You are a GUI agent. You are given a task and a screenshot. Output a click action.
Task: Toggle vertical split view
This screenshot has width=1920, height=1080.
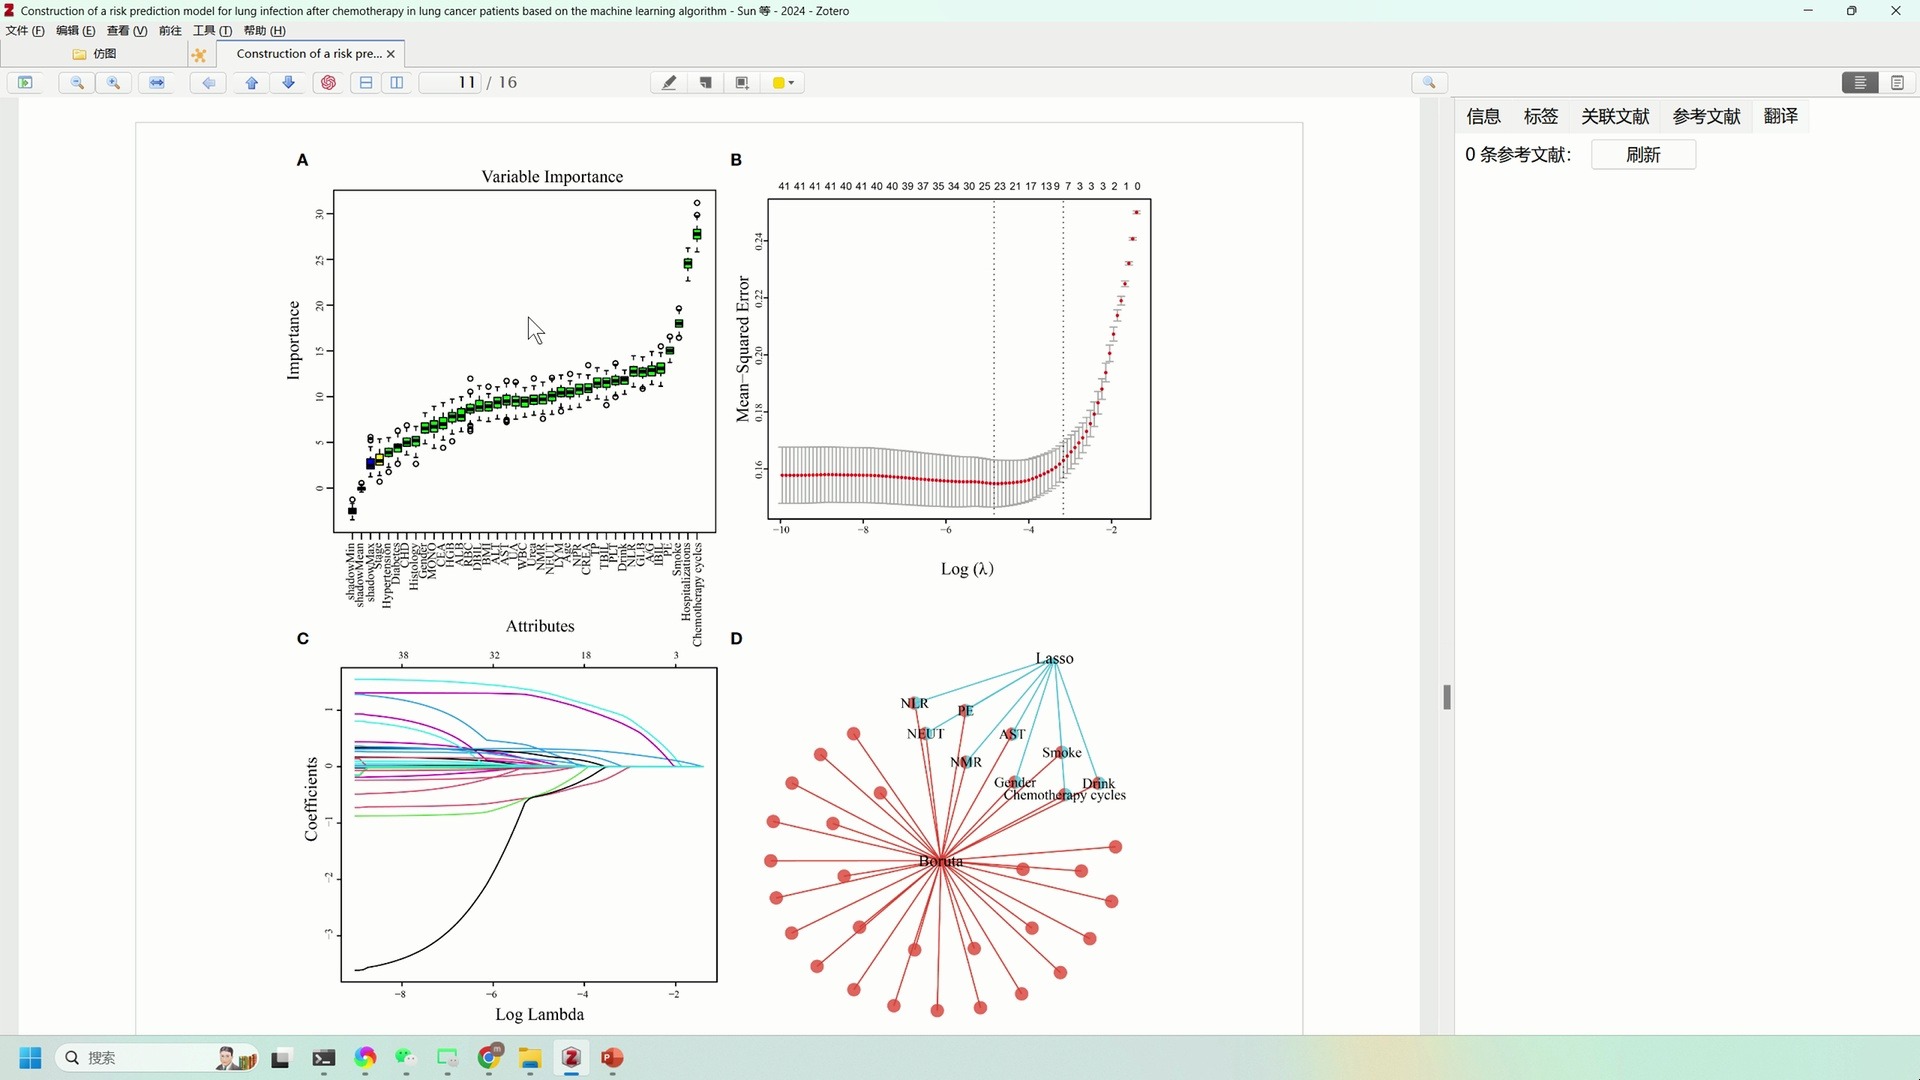[x=397, y=83]
